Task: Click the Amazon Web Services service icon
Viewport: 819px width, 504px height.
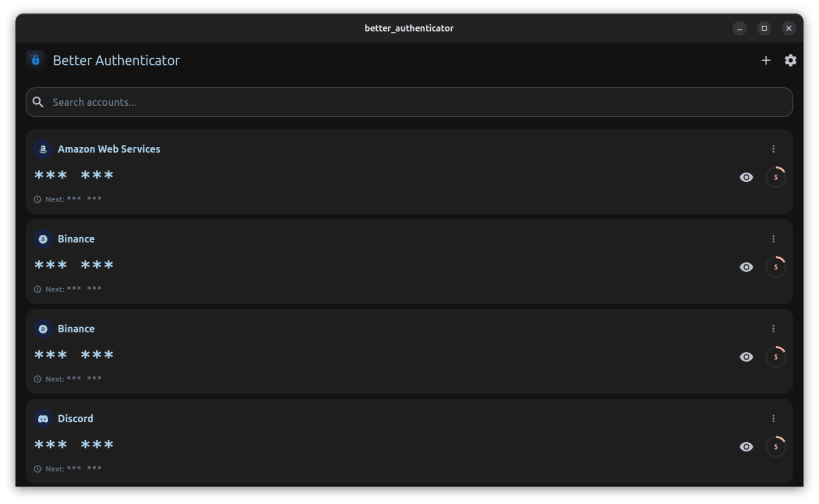Action: click(x=43, y=149)
